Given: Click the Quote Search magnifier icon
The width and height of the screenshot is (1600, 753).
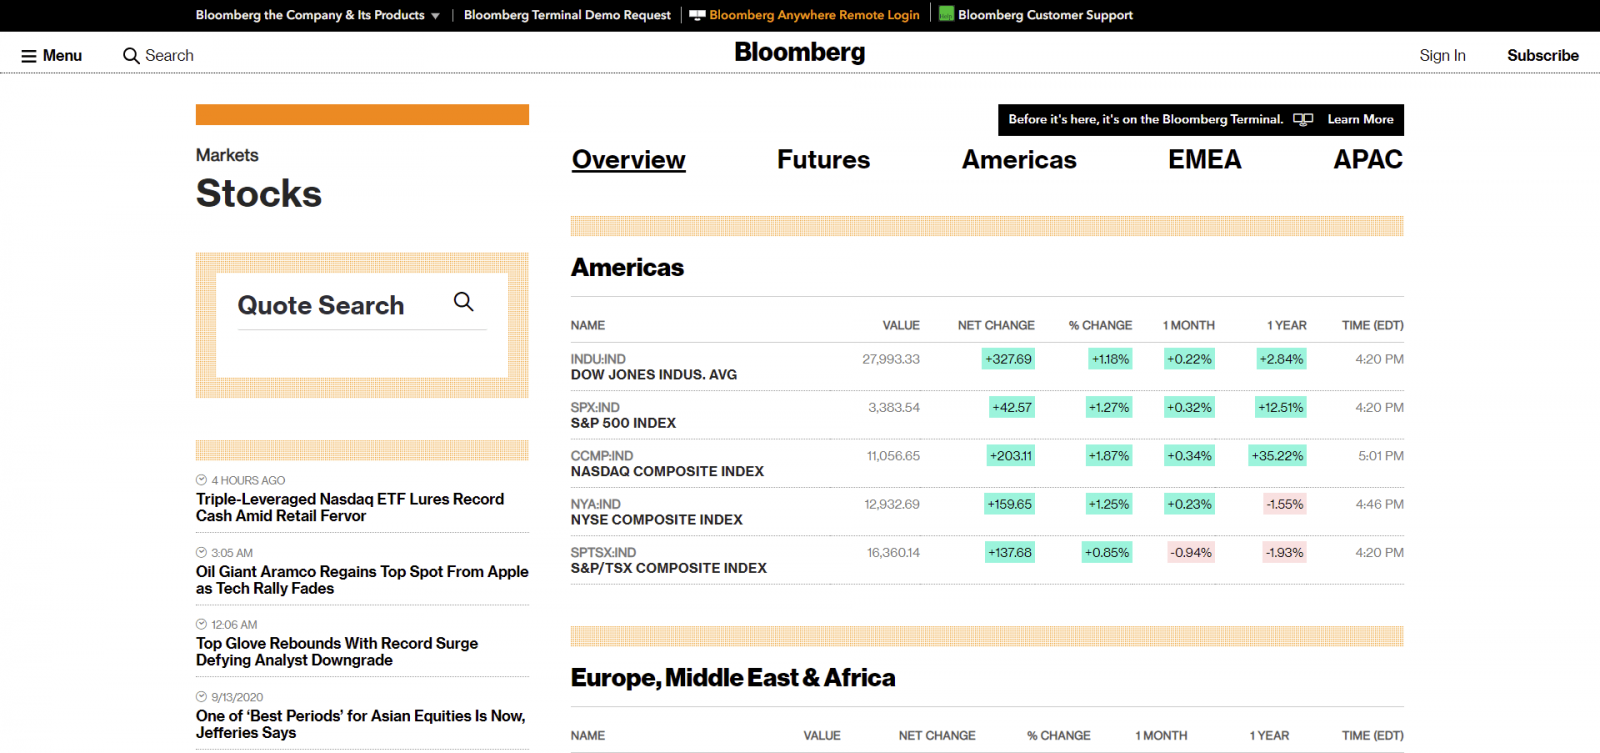Looking at the screenshot, I should click(x=463, y=302).
